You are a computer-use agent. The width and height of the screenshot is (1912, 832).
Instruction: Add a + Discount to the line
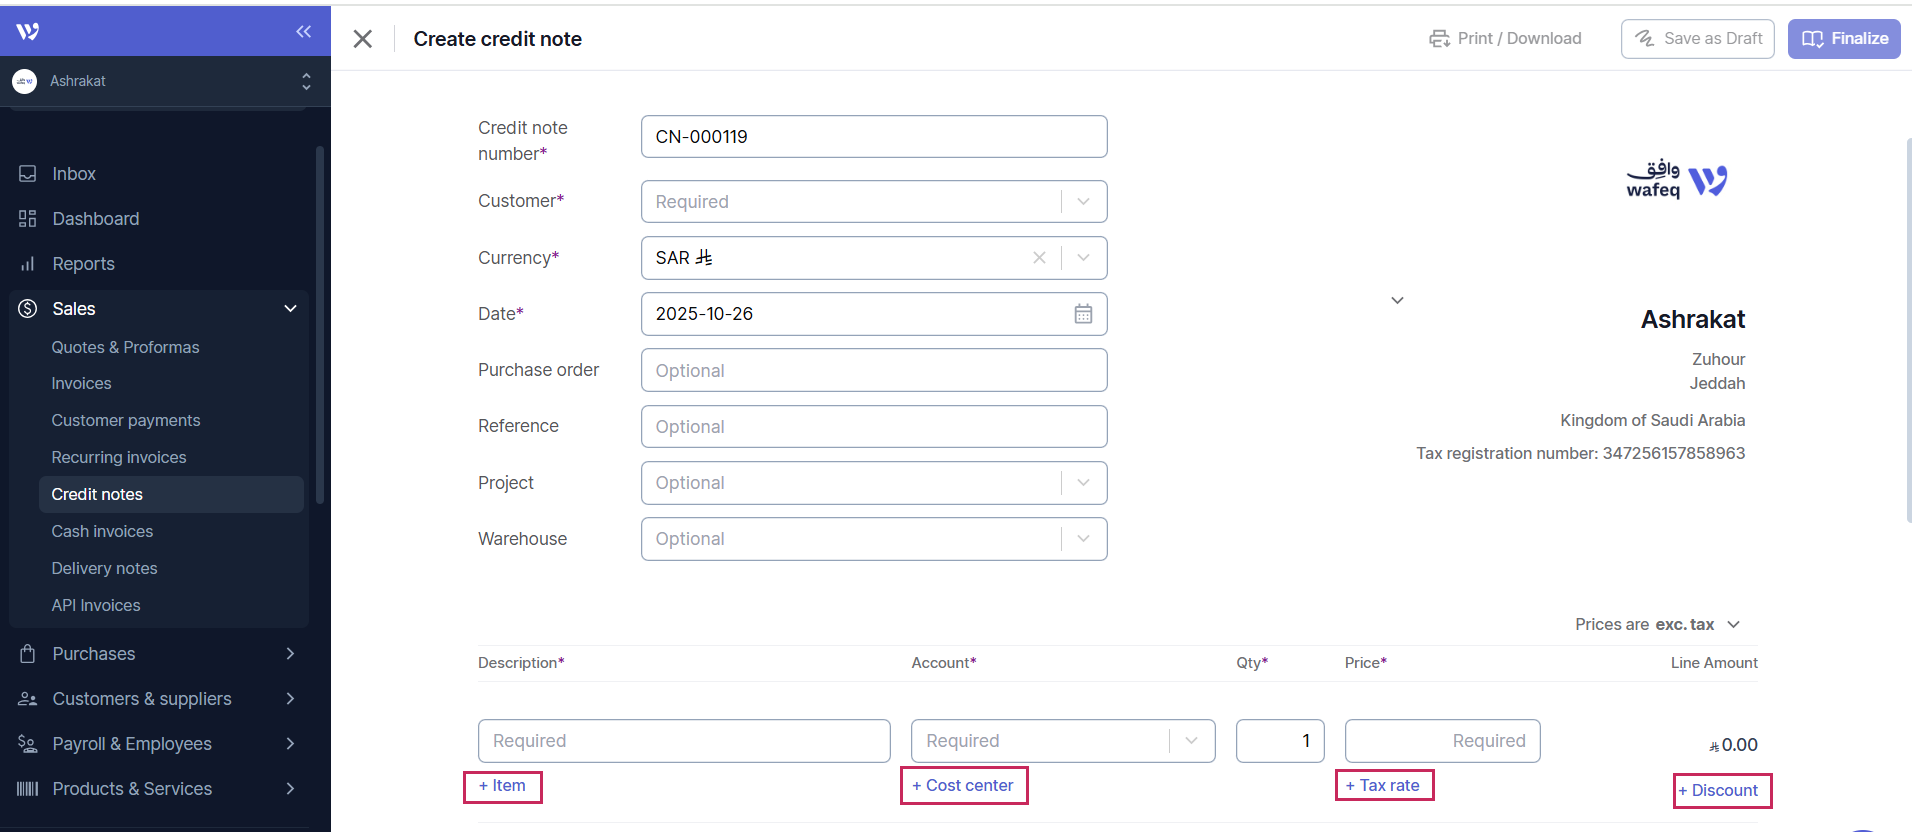(x=1721, y=791)
